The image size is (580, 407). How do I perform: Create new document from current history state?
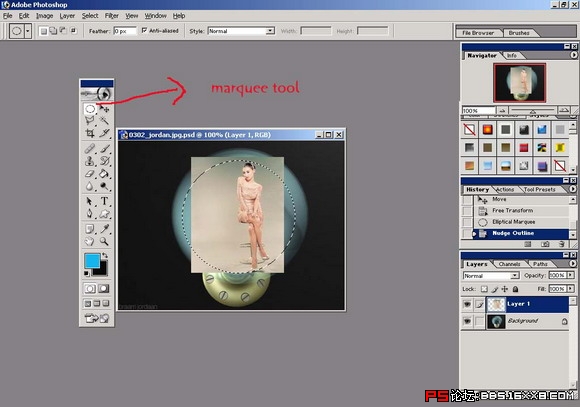click(528, 244)
